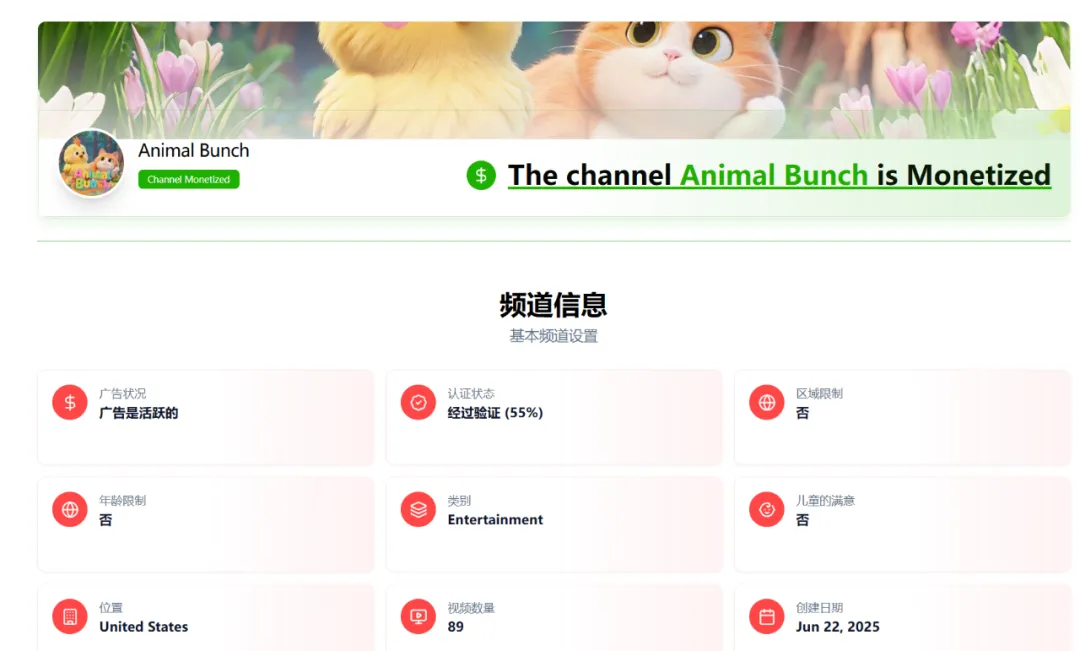The height and width of the screenshot is (651, 1080).
Task: Click the Channel Monetized badge
Action: coord(189,179)
